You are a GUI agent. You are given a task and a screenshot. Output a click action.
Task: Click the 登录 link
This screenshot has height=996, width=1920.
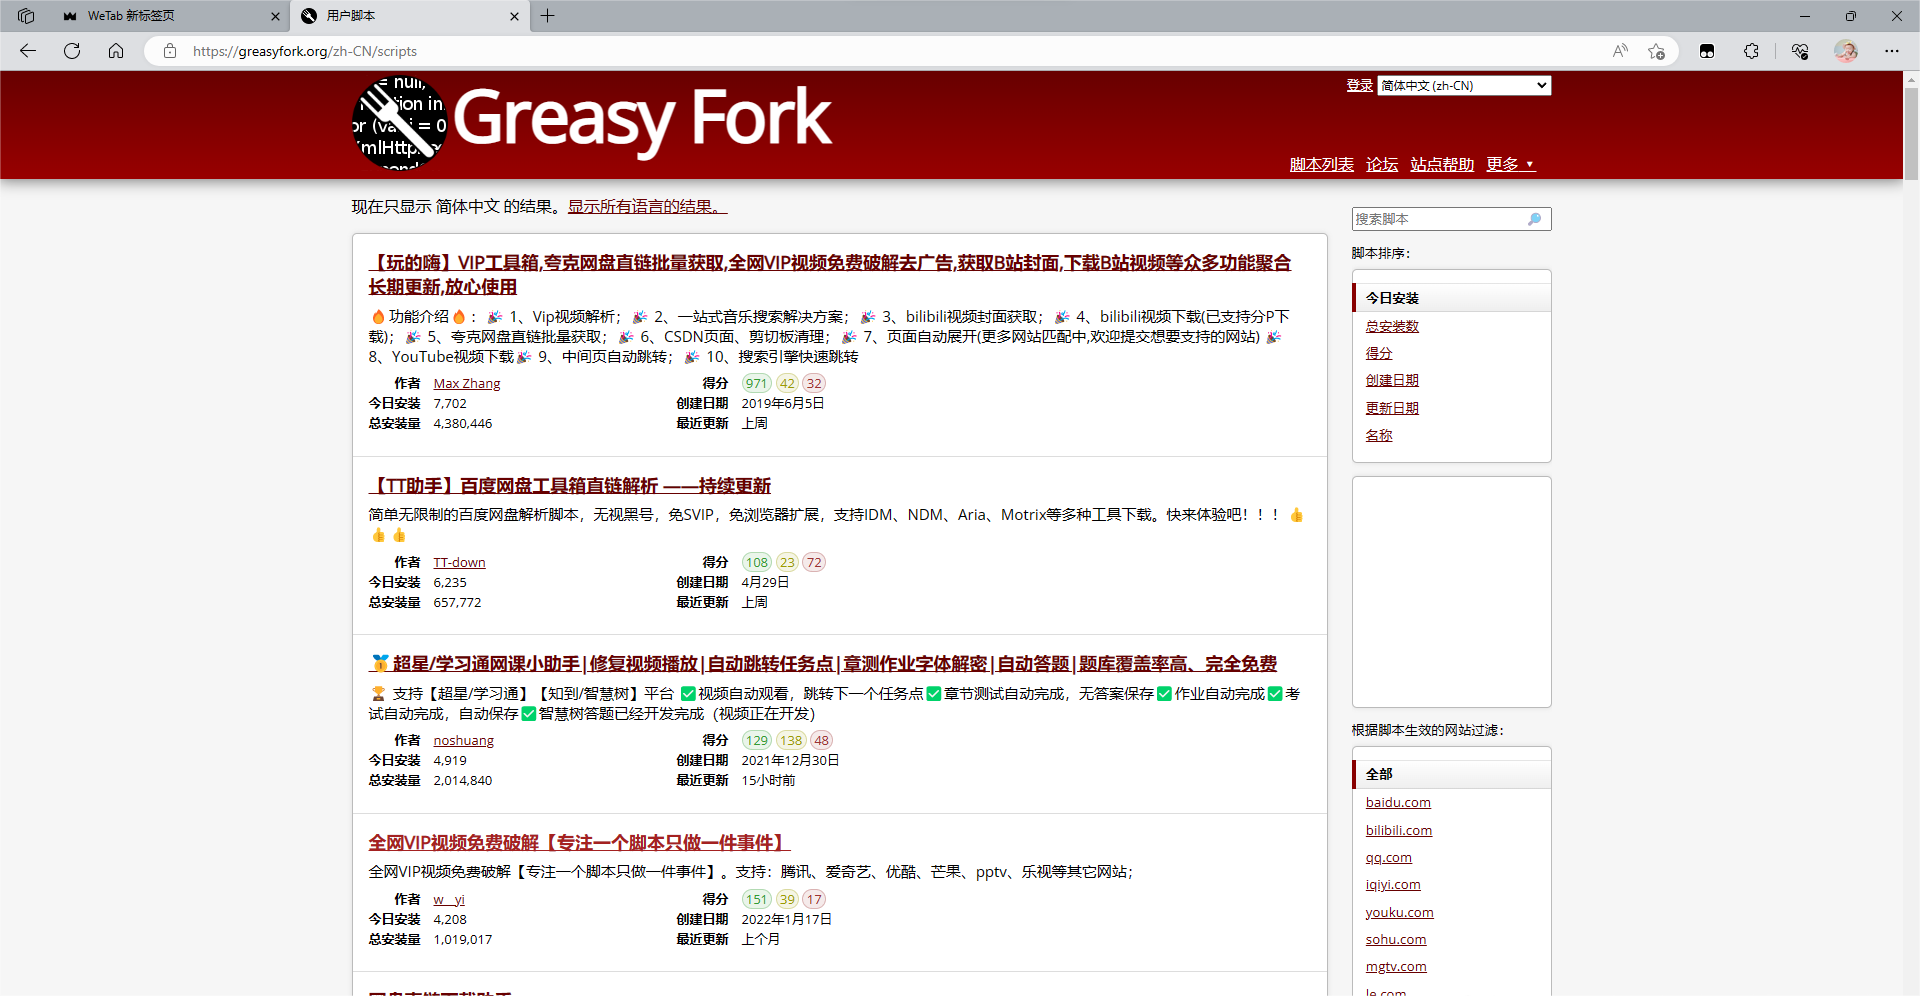click(x=1359, y=86)
